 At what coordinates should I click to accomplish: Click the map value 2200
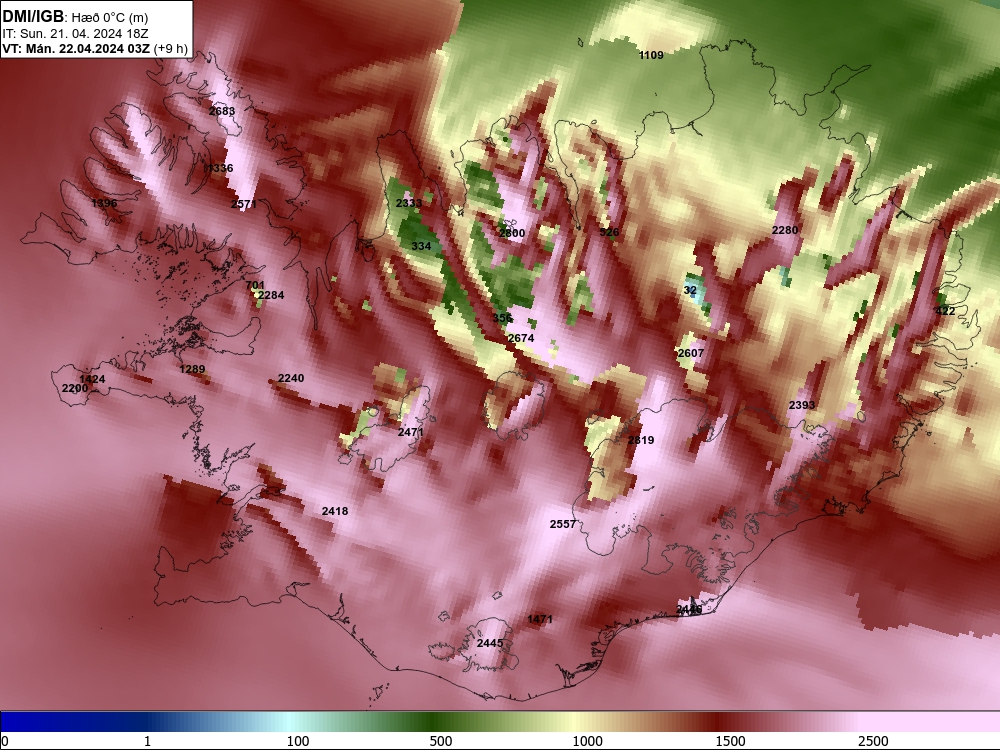[75, 388]
